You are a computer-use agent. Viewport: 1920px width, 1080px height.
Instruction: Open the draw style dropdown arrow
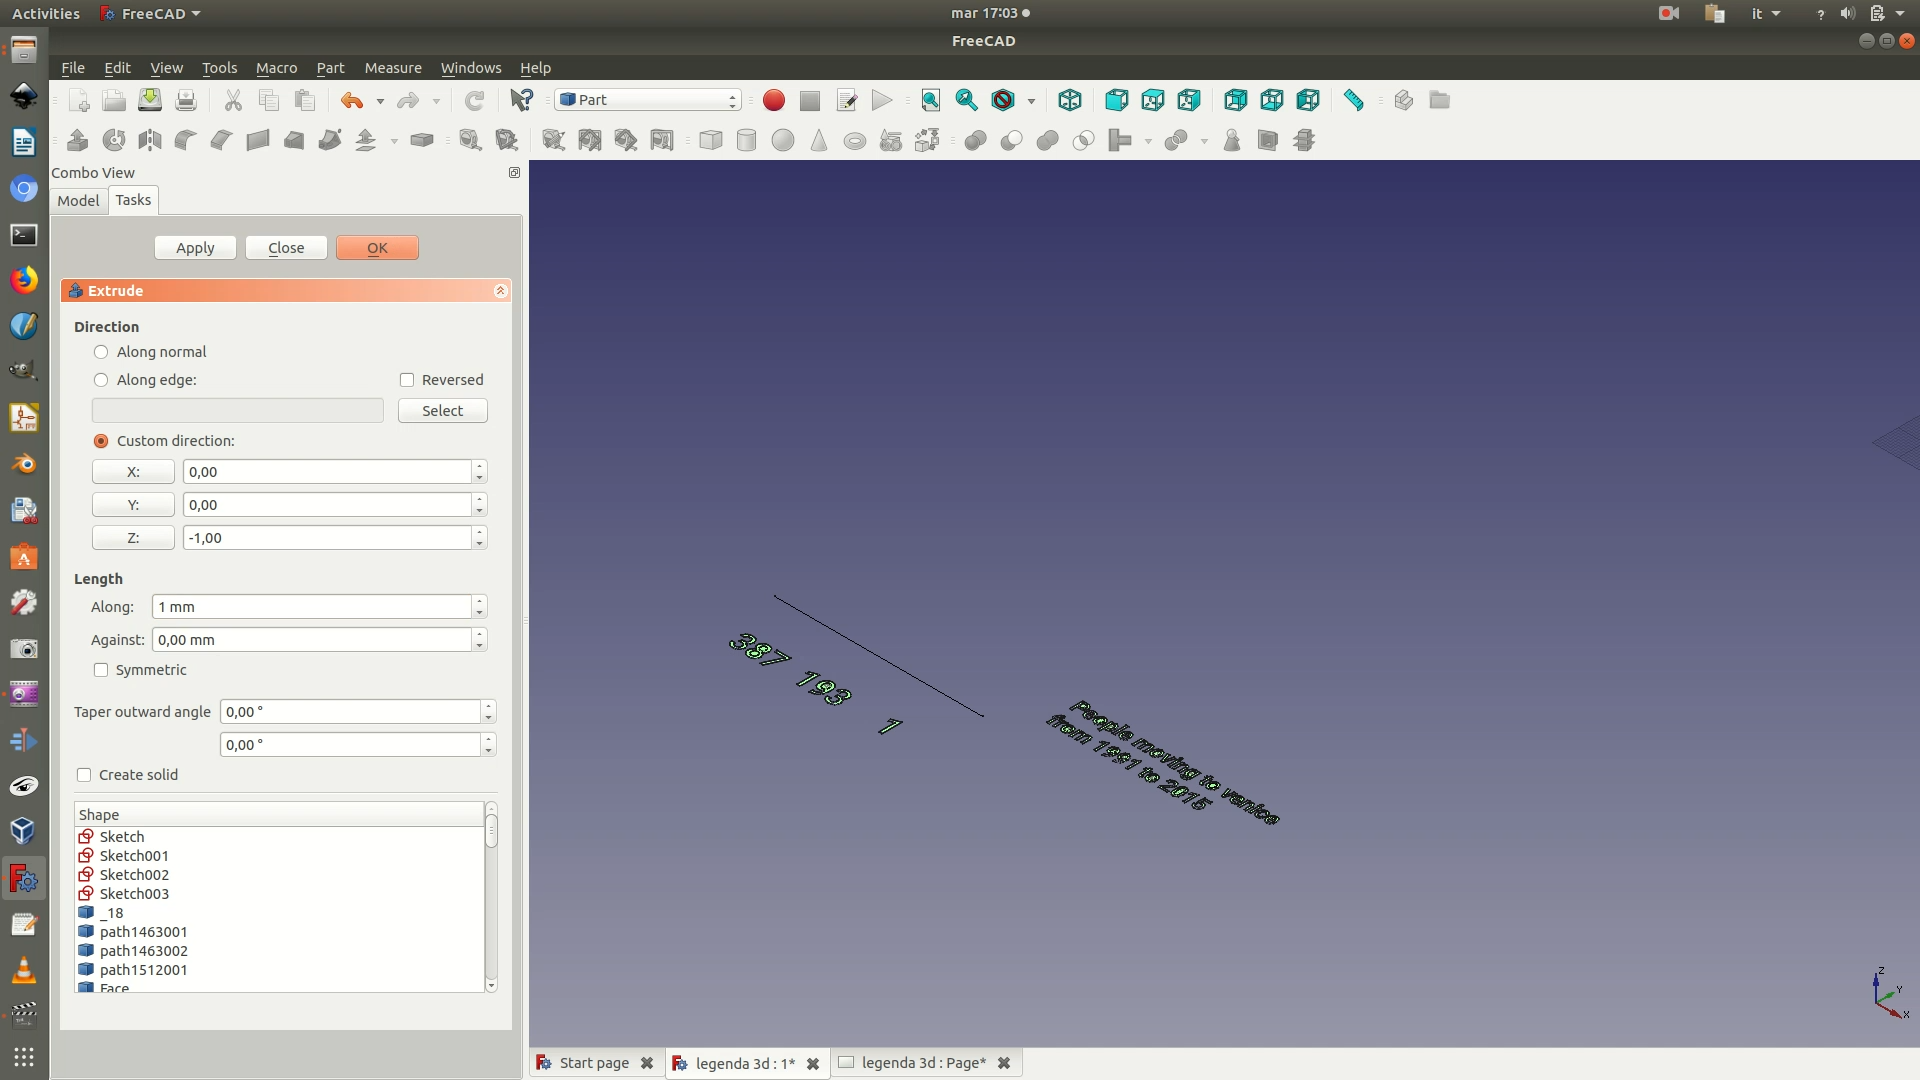[x=1031, y=101]
